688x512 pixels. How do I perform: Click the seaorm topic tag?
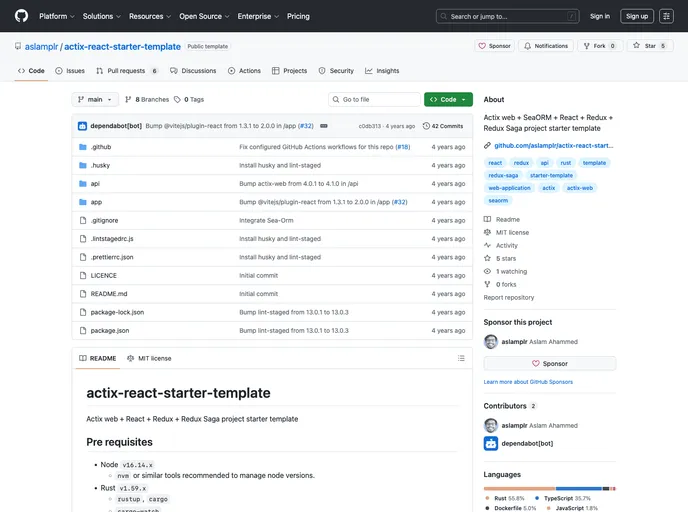click(498, 201)
